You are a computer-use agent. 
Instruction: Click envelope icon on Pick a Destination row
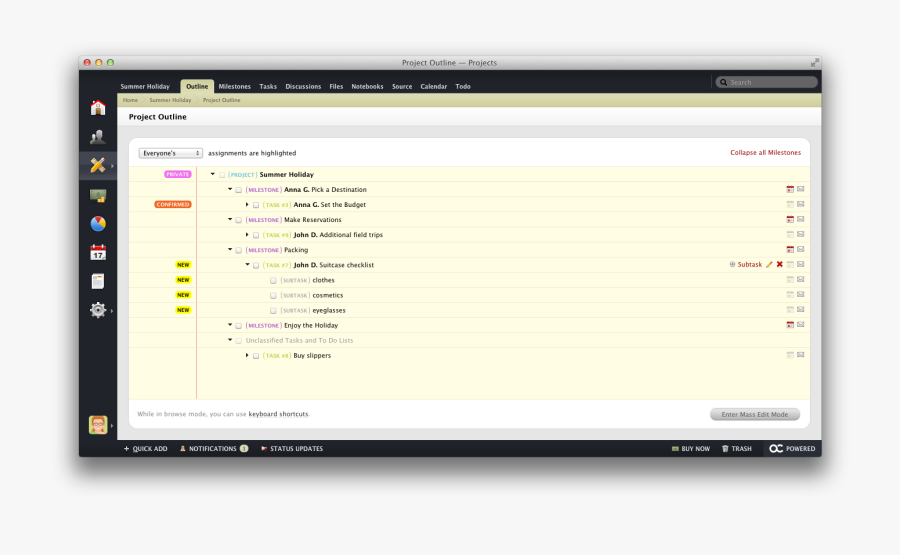tap(801, 189)
